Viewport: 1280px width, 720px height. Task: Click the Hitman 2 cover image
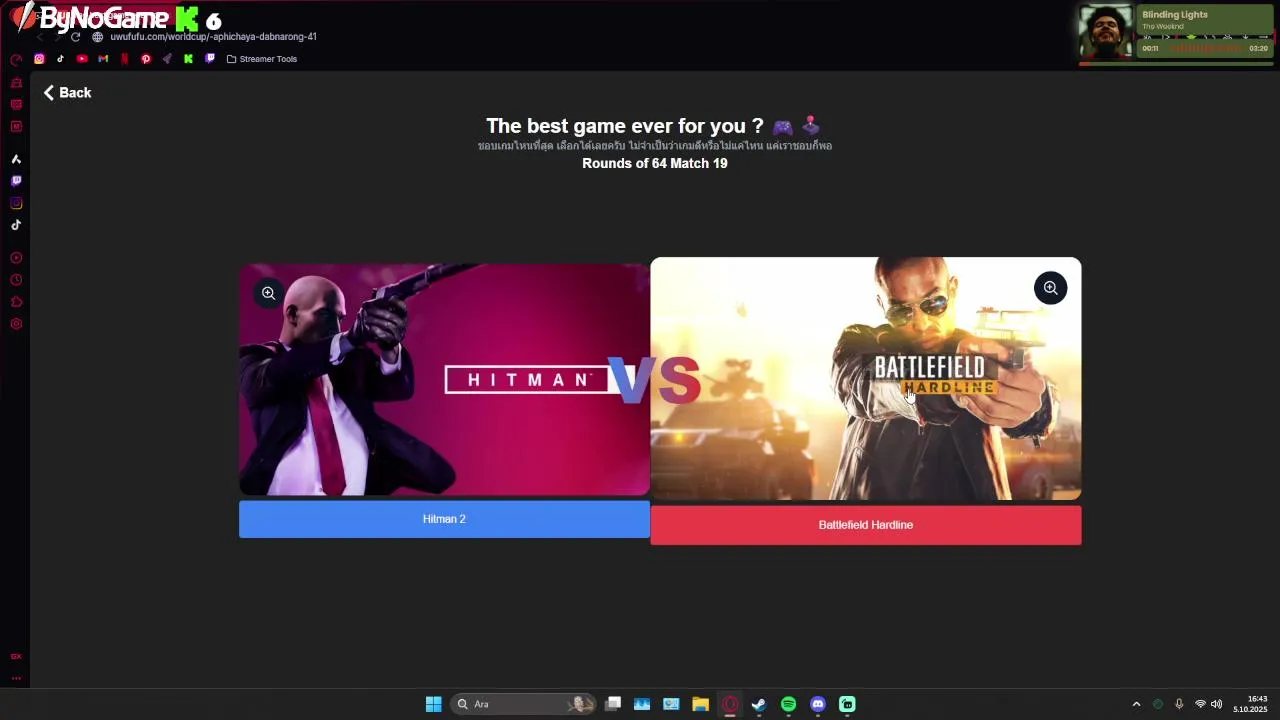444,380
